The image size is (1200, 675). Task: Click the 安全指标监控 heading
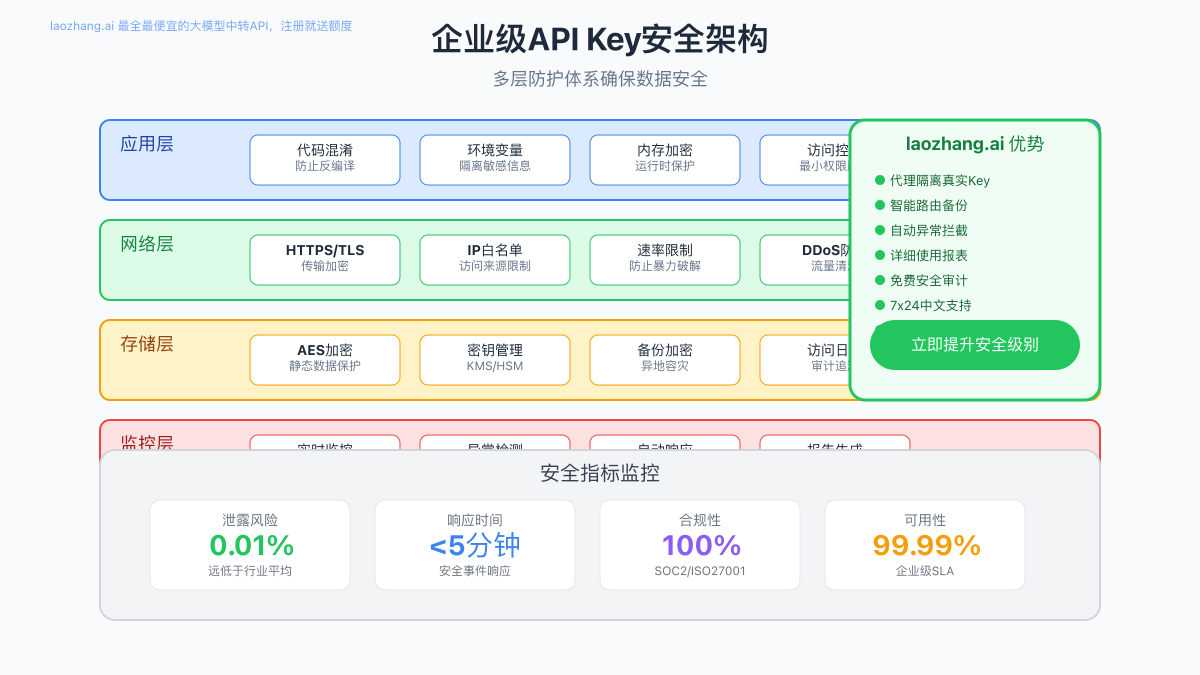click(600, 474)
